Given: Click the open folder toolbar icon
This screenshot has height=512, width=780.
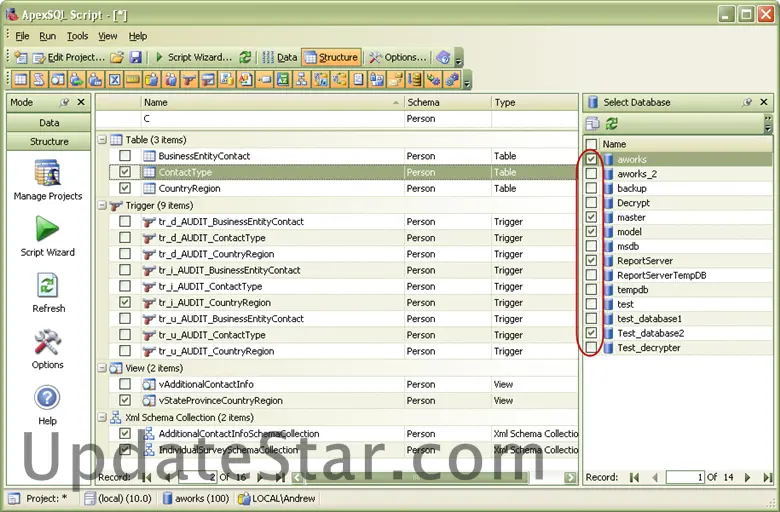Looking at the screenshot, I should tap(117, 57).
